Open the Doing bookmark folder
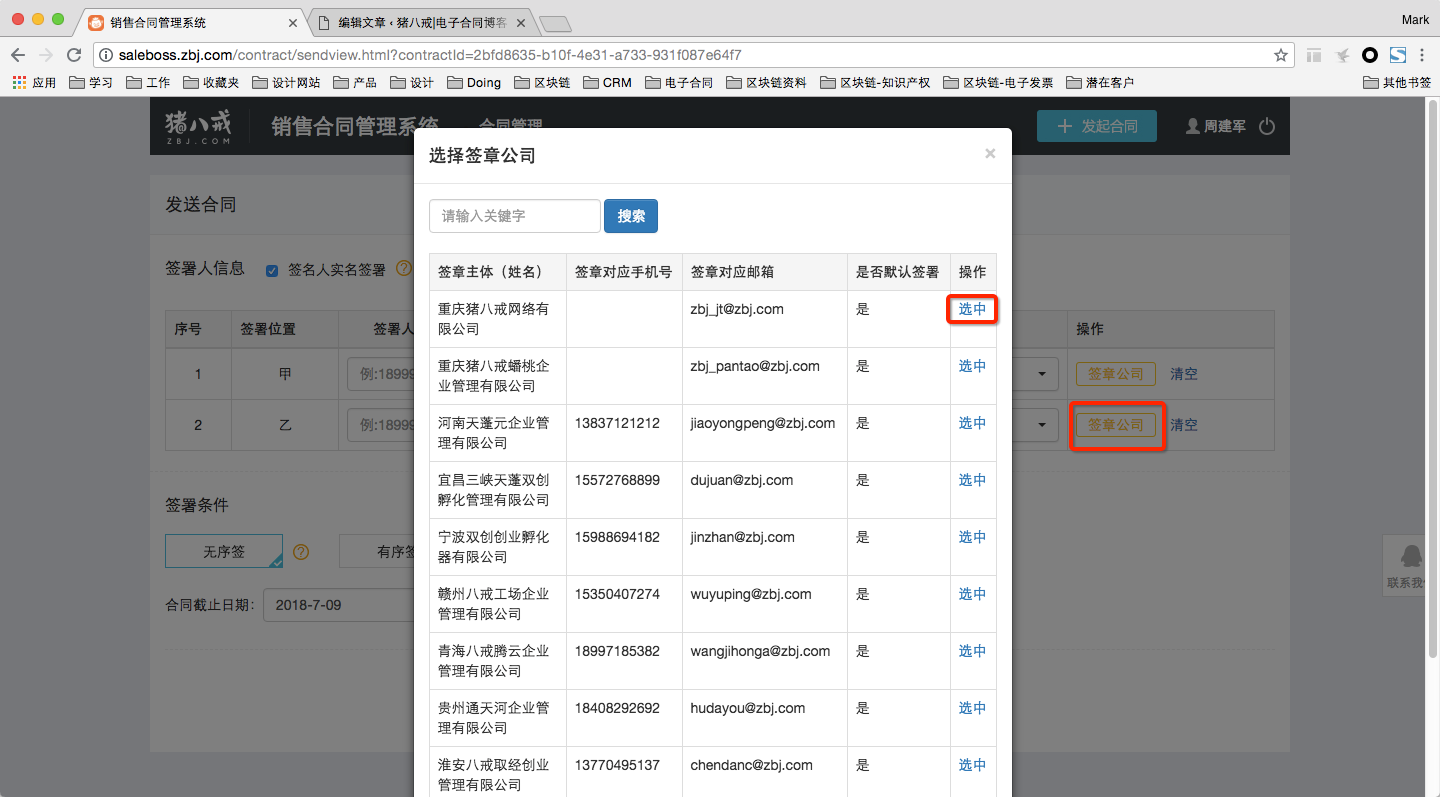The width and height of the screenshot is (1440, 797). (x=474, y=83)
